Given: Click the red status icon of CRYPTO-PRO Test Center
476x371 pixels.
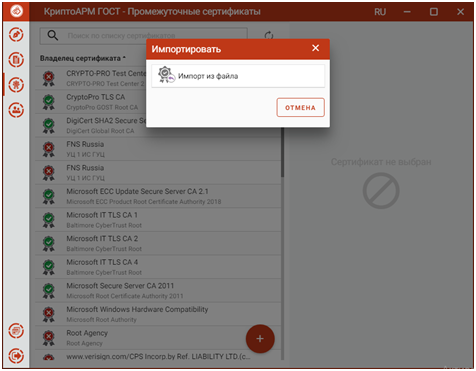Looking at the screenshot, I should coord(49,79).
